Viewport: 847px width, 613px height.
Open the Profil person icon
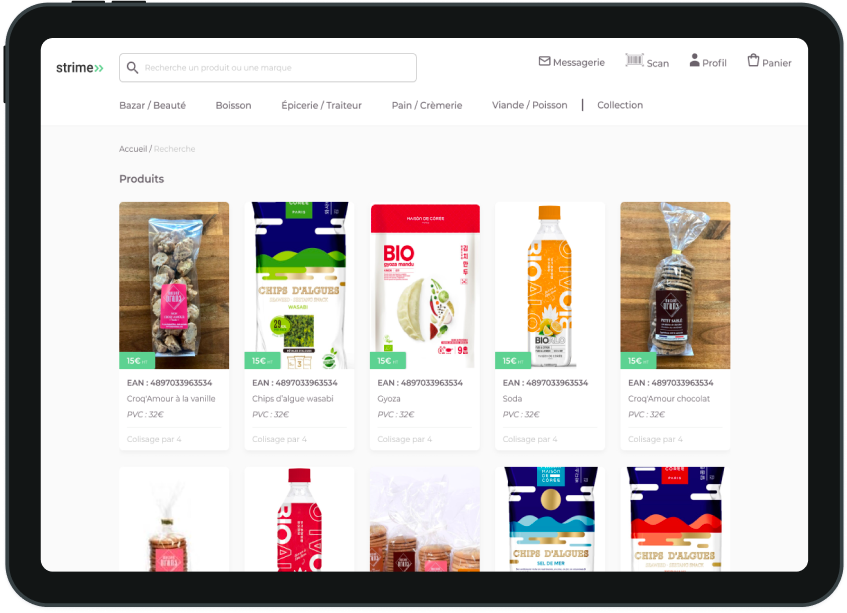695,60
